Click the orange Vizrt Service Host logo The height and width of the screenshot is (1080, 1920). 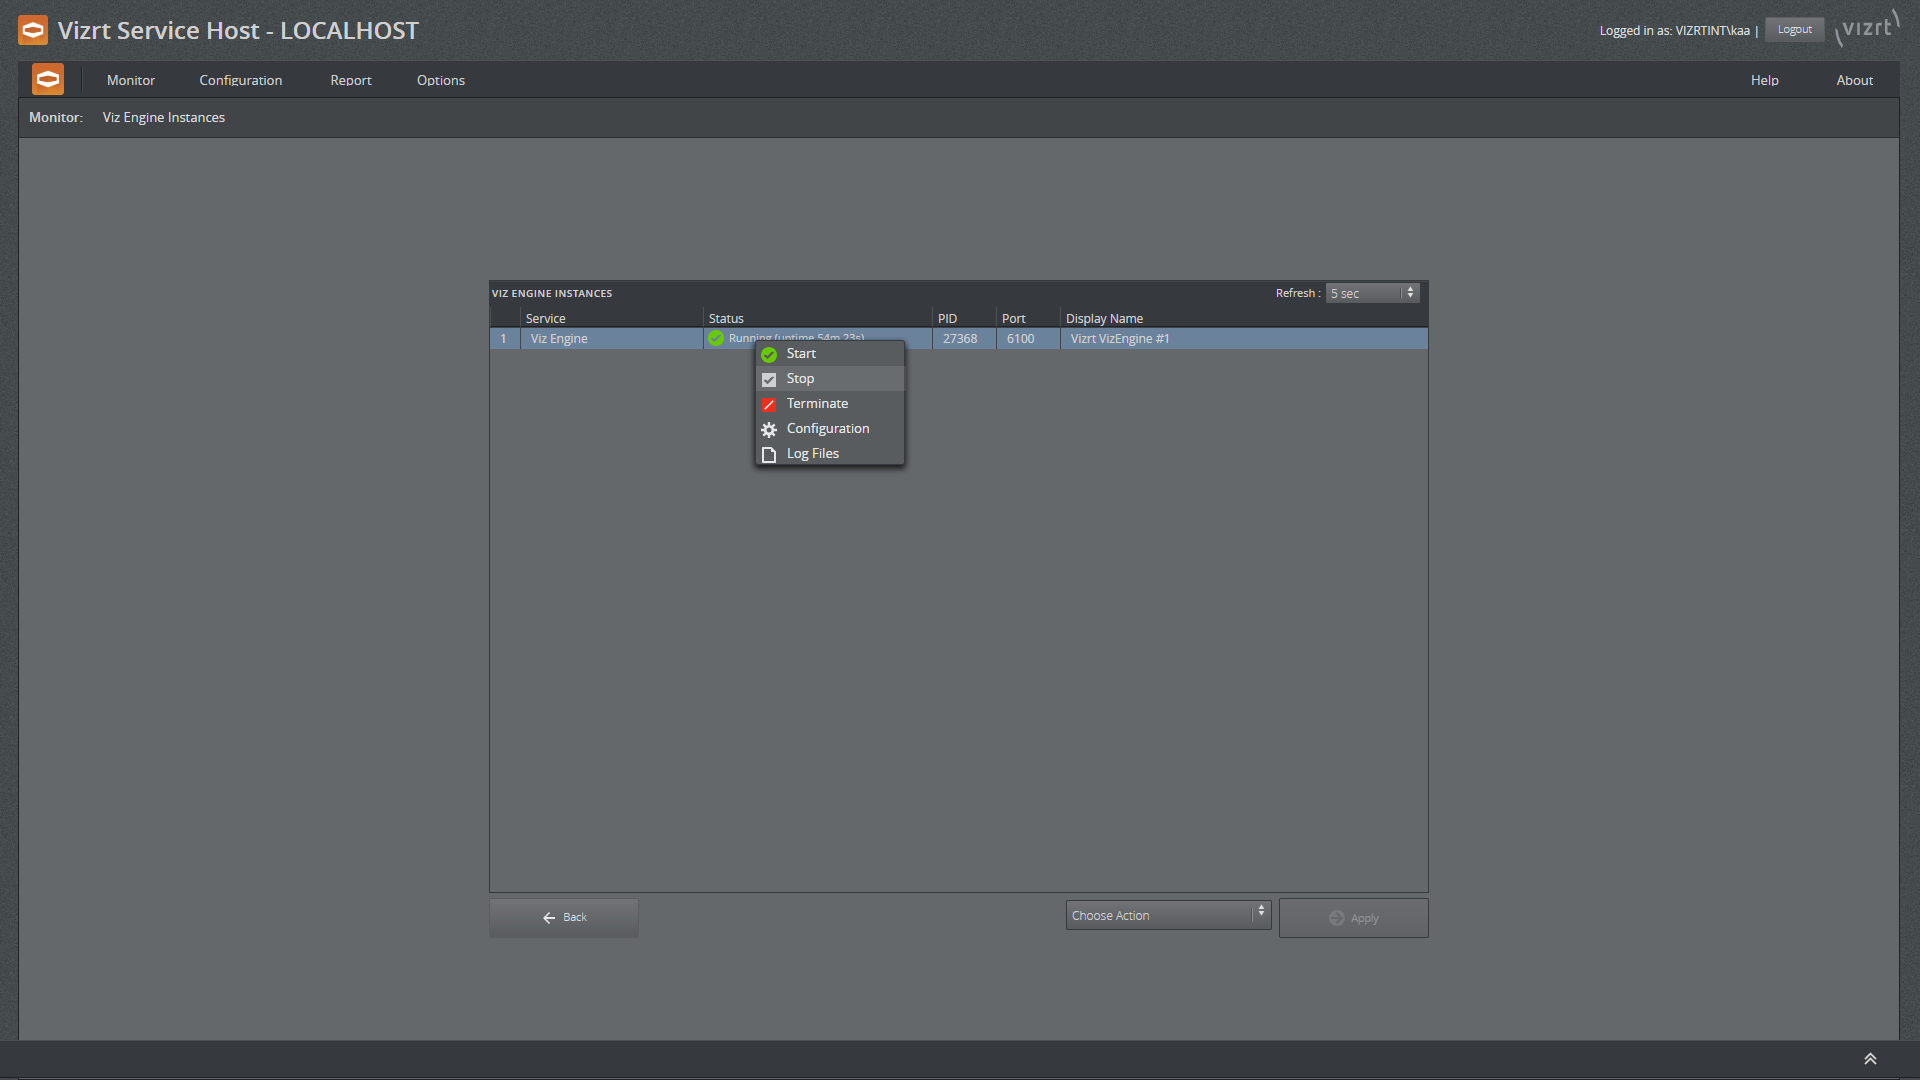tap(32, 29)
